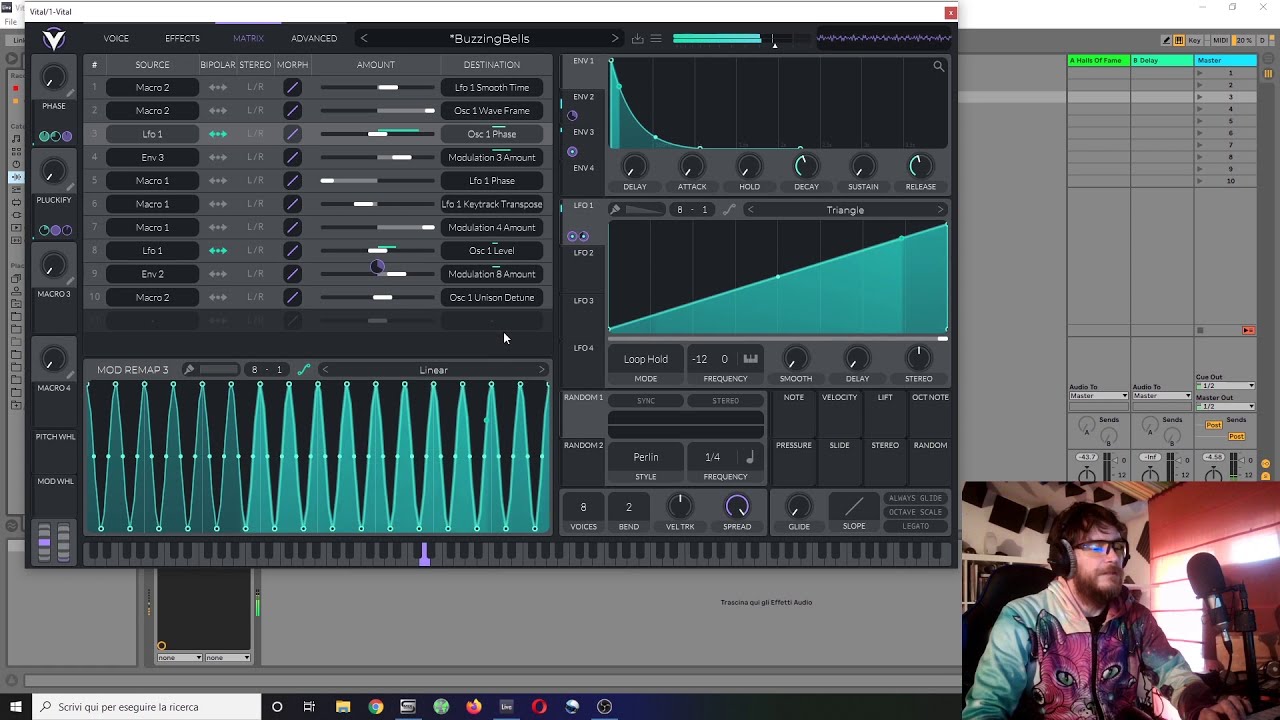1280x720 pixels.
Task: Click the Vital logo icon
Action: [53, 39]
